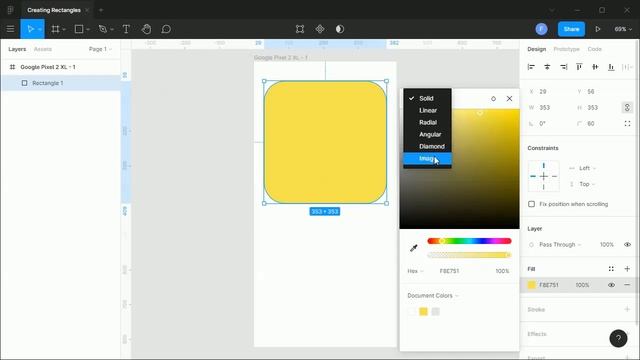
Task: Open the hamburger main menu
Action: tap(10, 29)
